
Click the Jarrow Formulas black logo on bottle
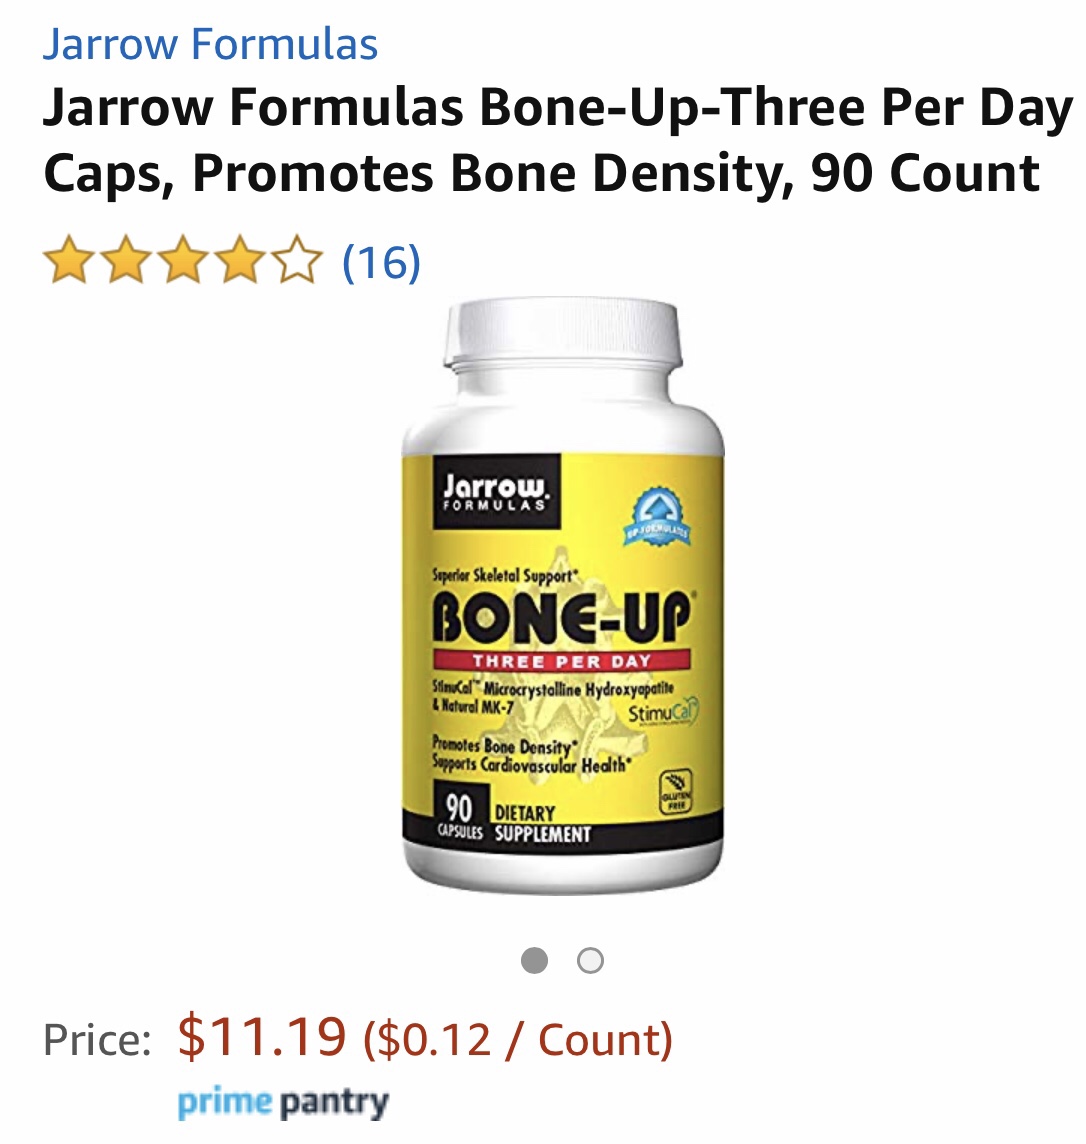pyautogui.click(x=497, y=491)
